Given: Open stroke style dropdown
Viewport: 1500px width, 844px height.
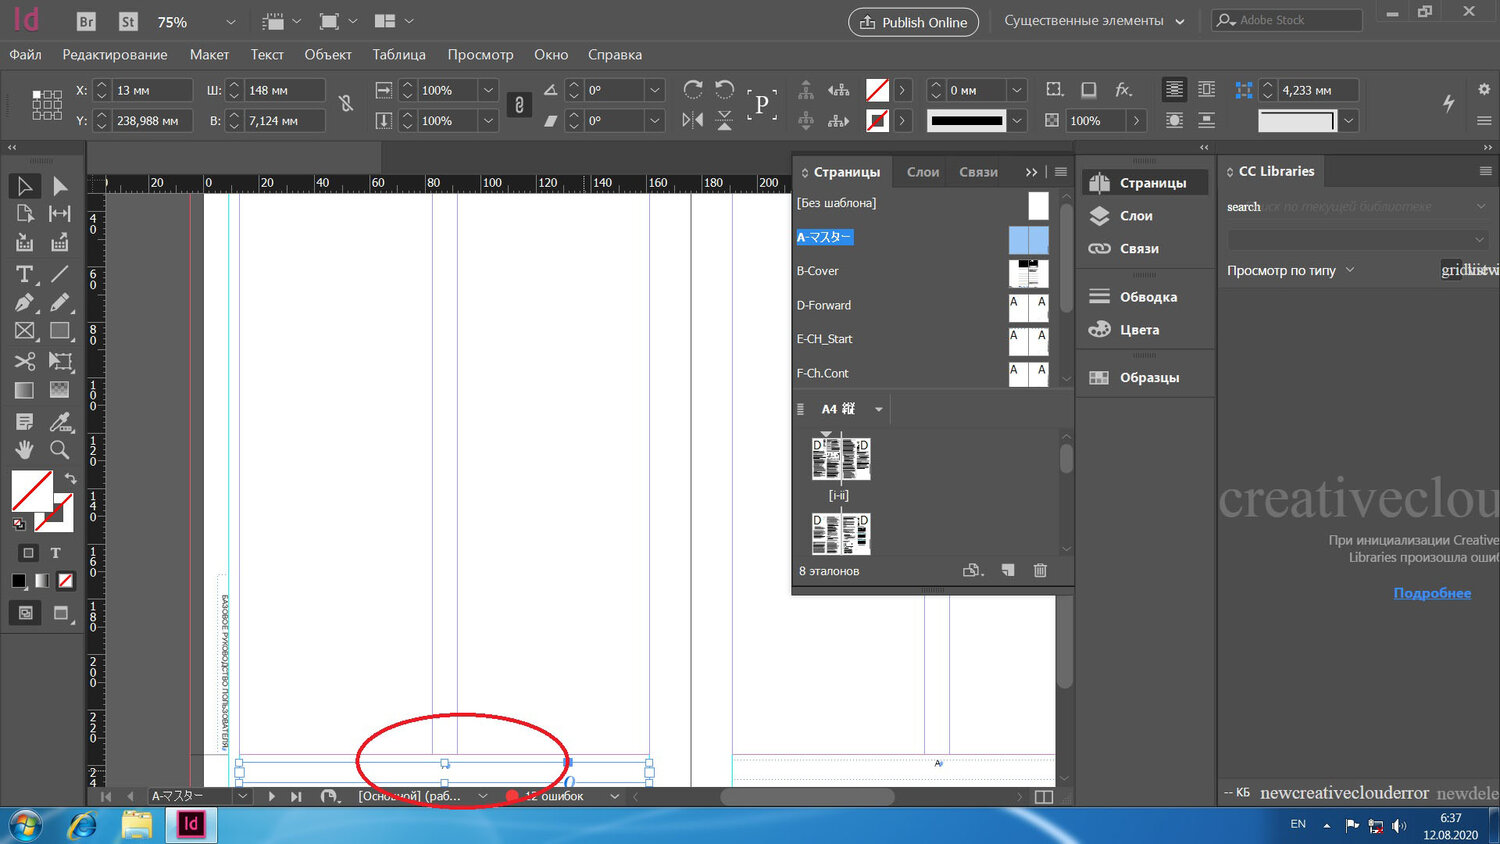Looking at the screenshot, I should point(1016,120).
